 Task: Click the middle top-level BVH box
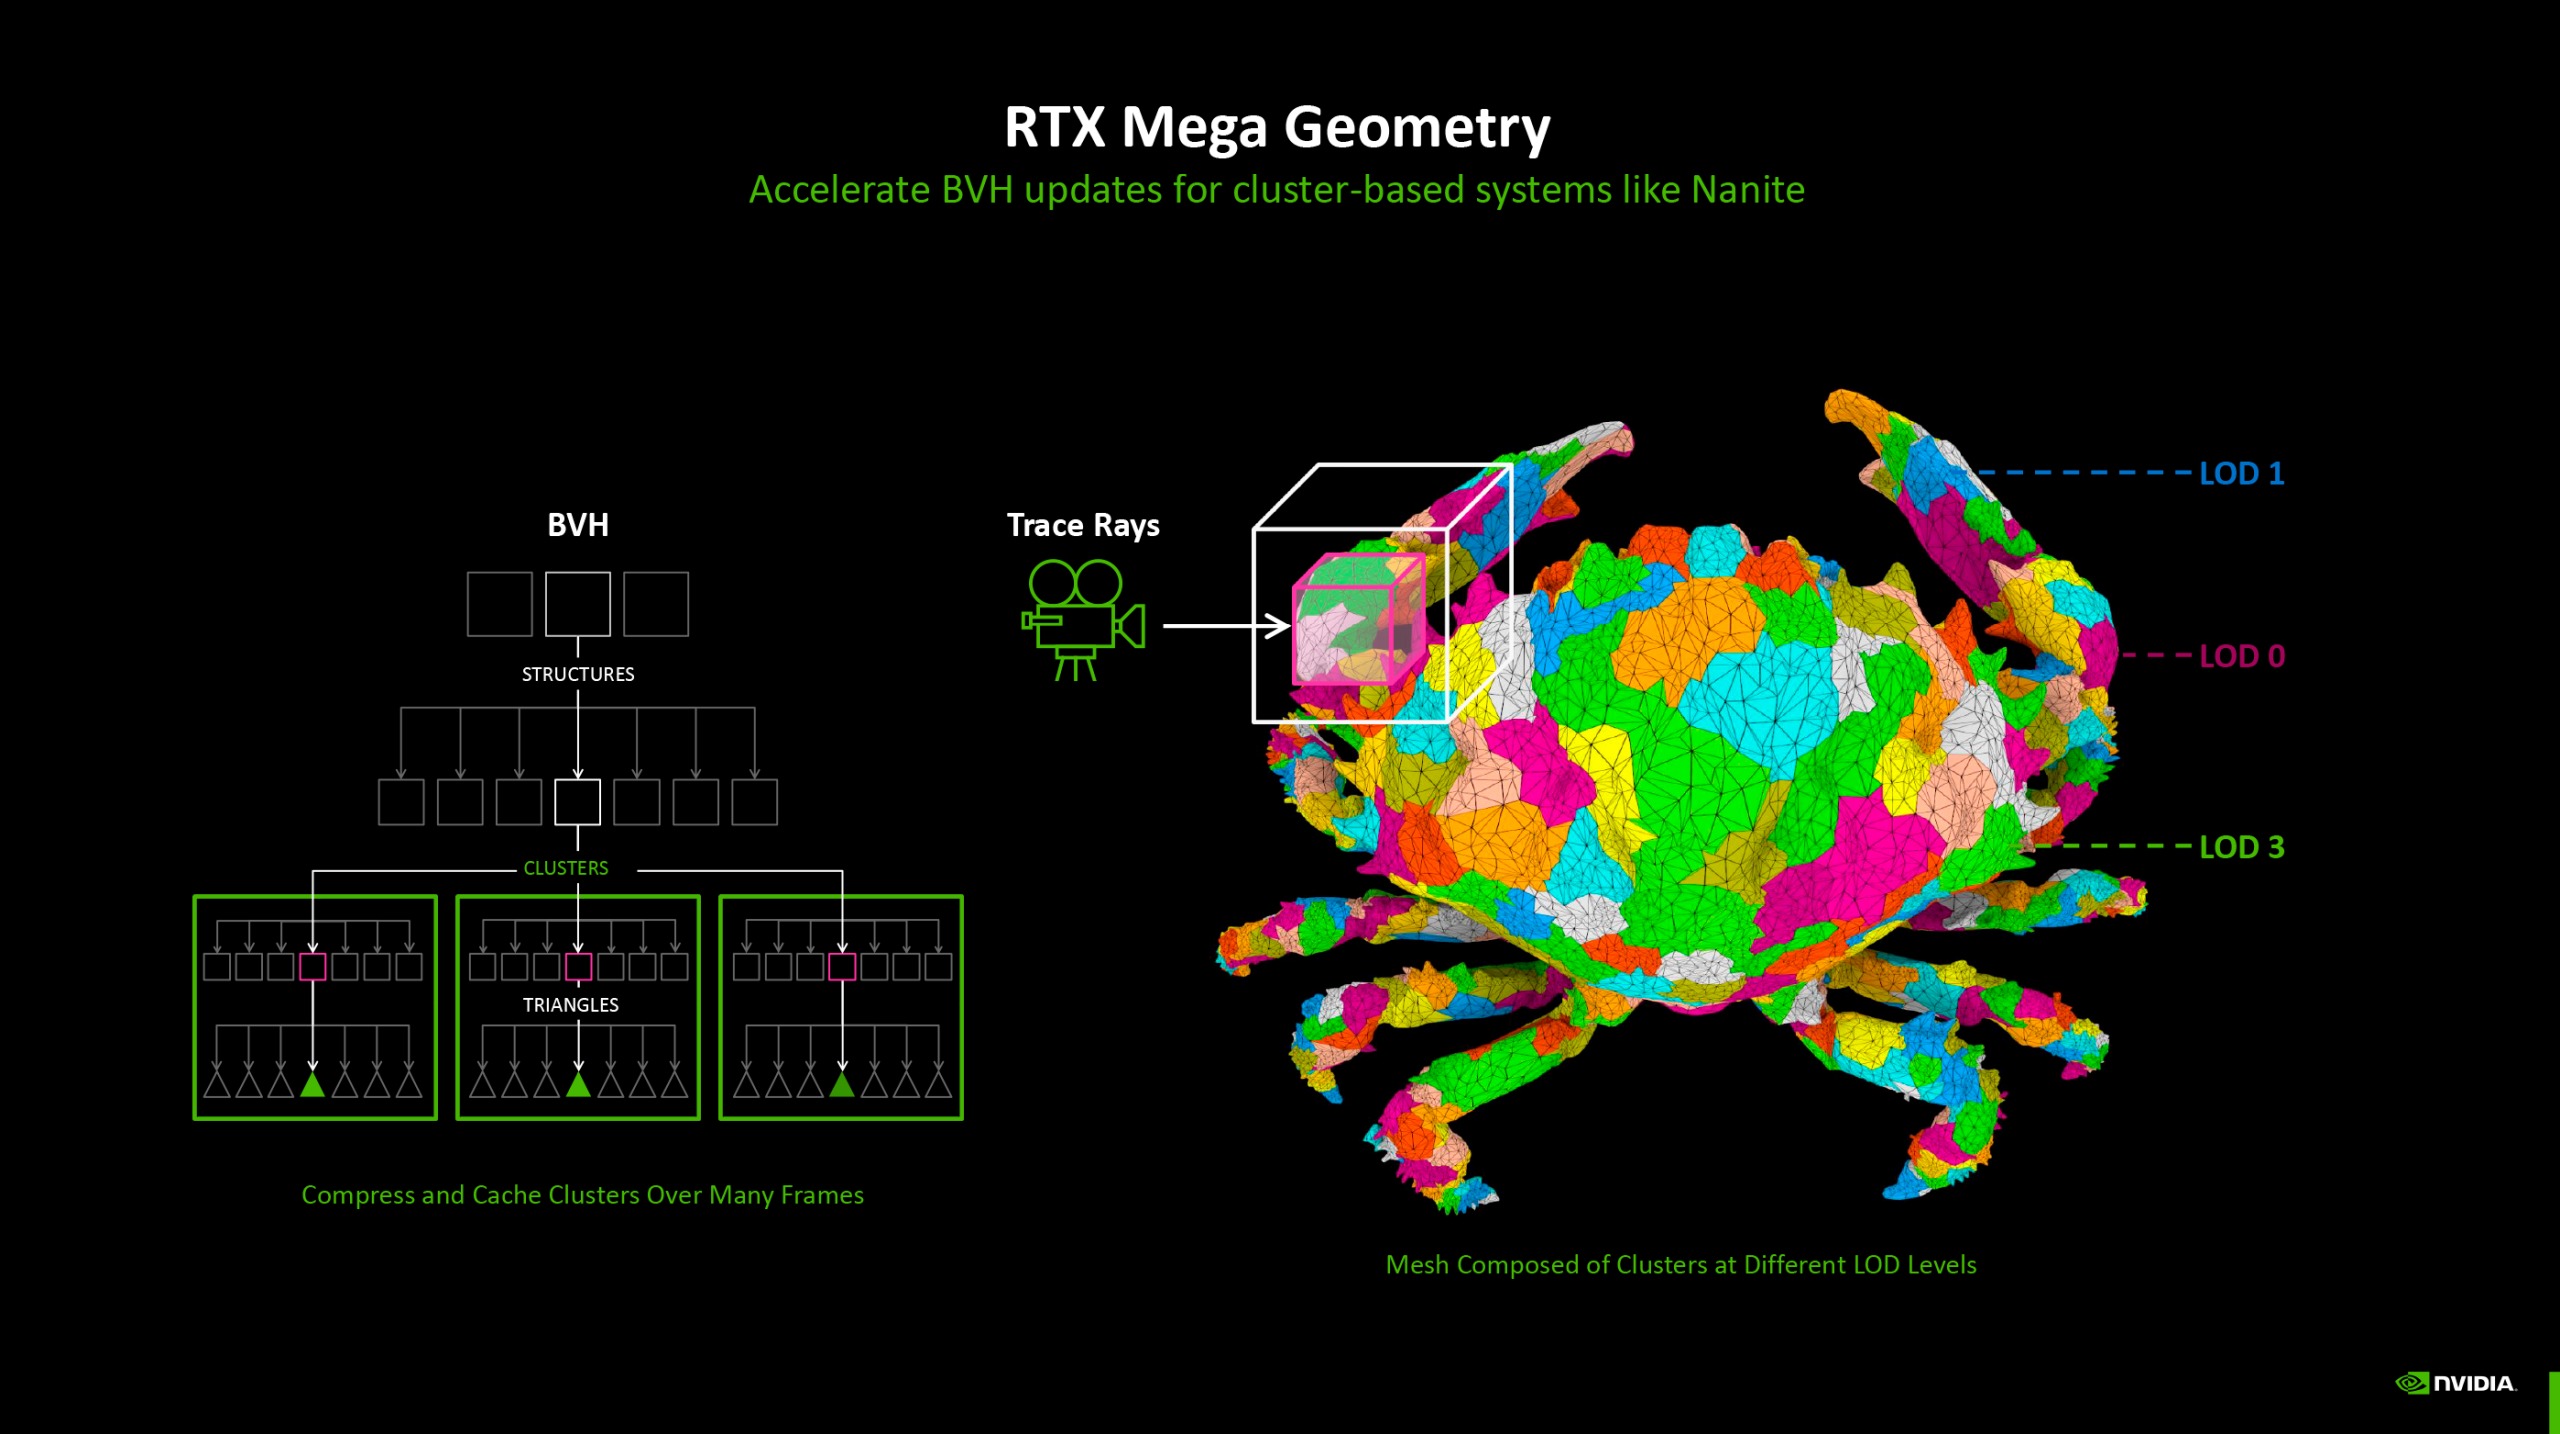click(578, 604)
